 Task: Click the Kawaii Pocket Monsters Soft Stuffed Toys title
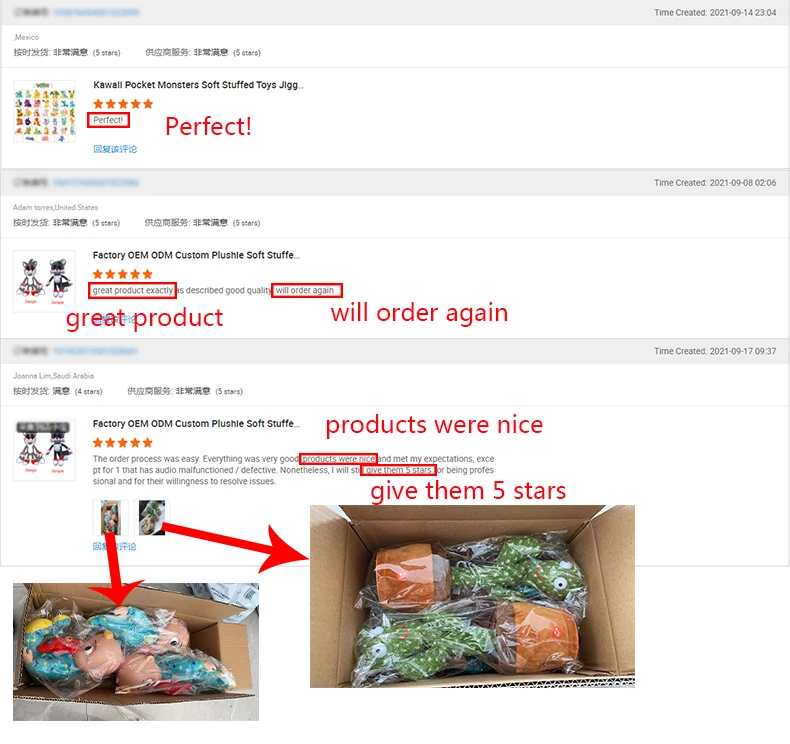[198, 85]
